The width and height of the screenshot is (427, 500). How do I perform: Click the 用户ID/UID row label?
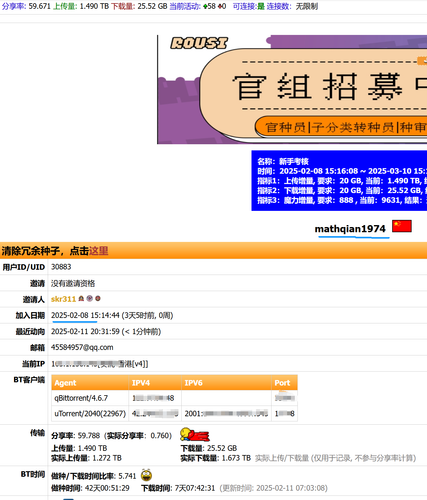(x=24, y=267)
